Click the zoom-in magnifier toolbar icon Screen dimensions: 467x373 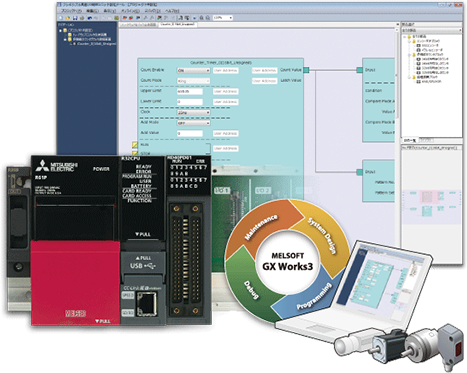pyautogui.click(x=202, y=18)
